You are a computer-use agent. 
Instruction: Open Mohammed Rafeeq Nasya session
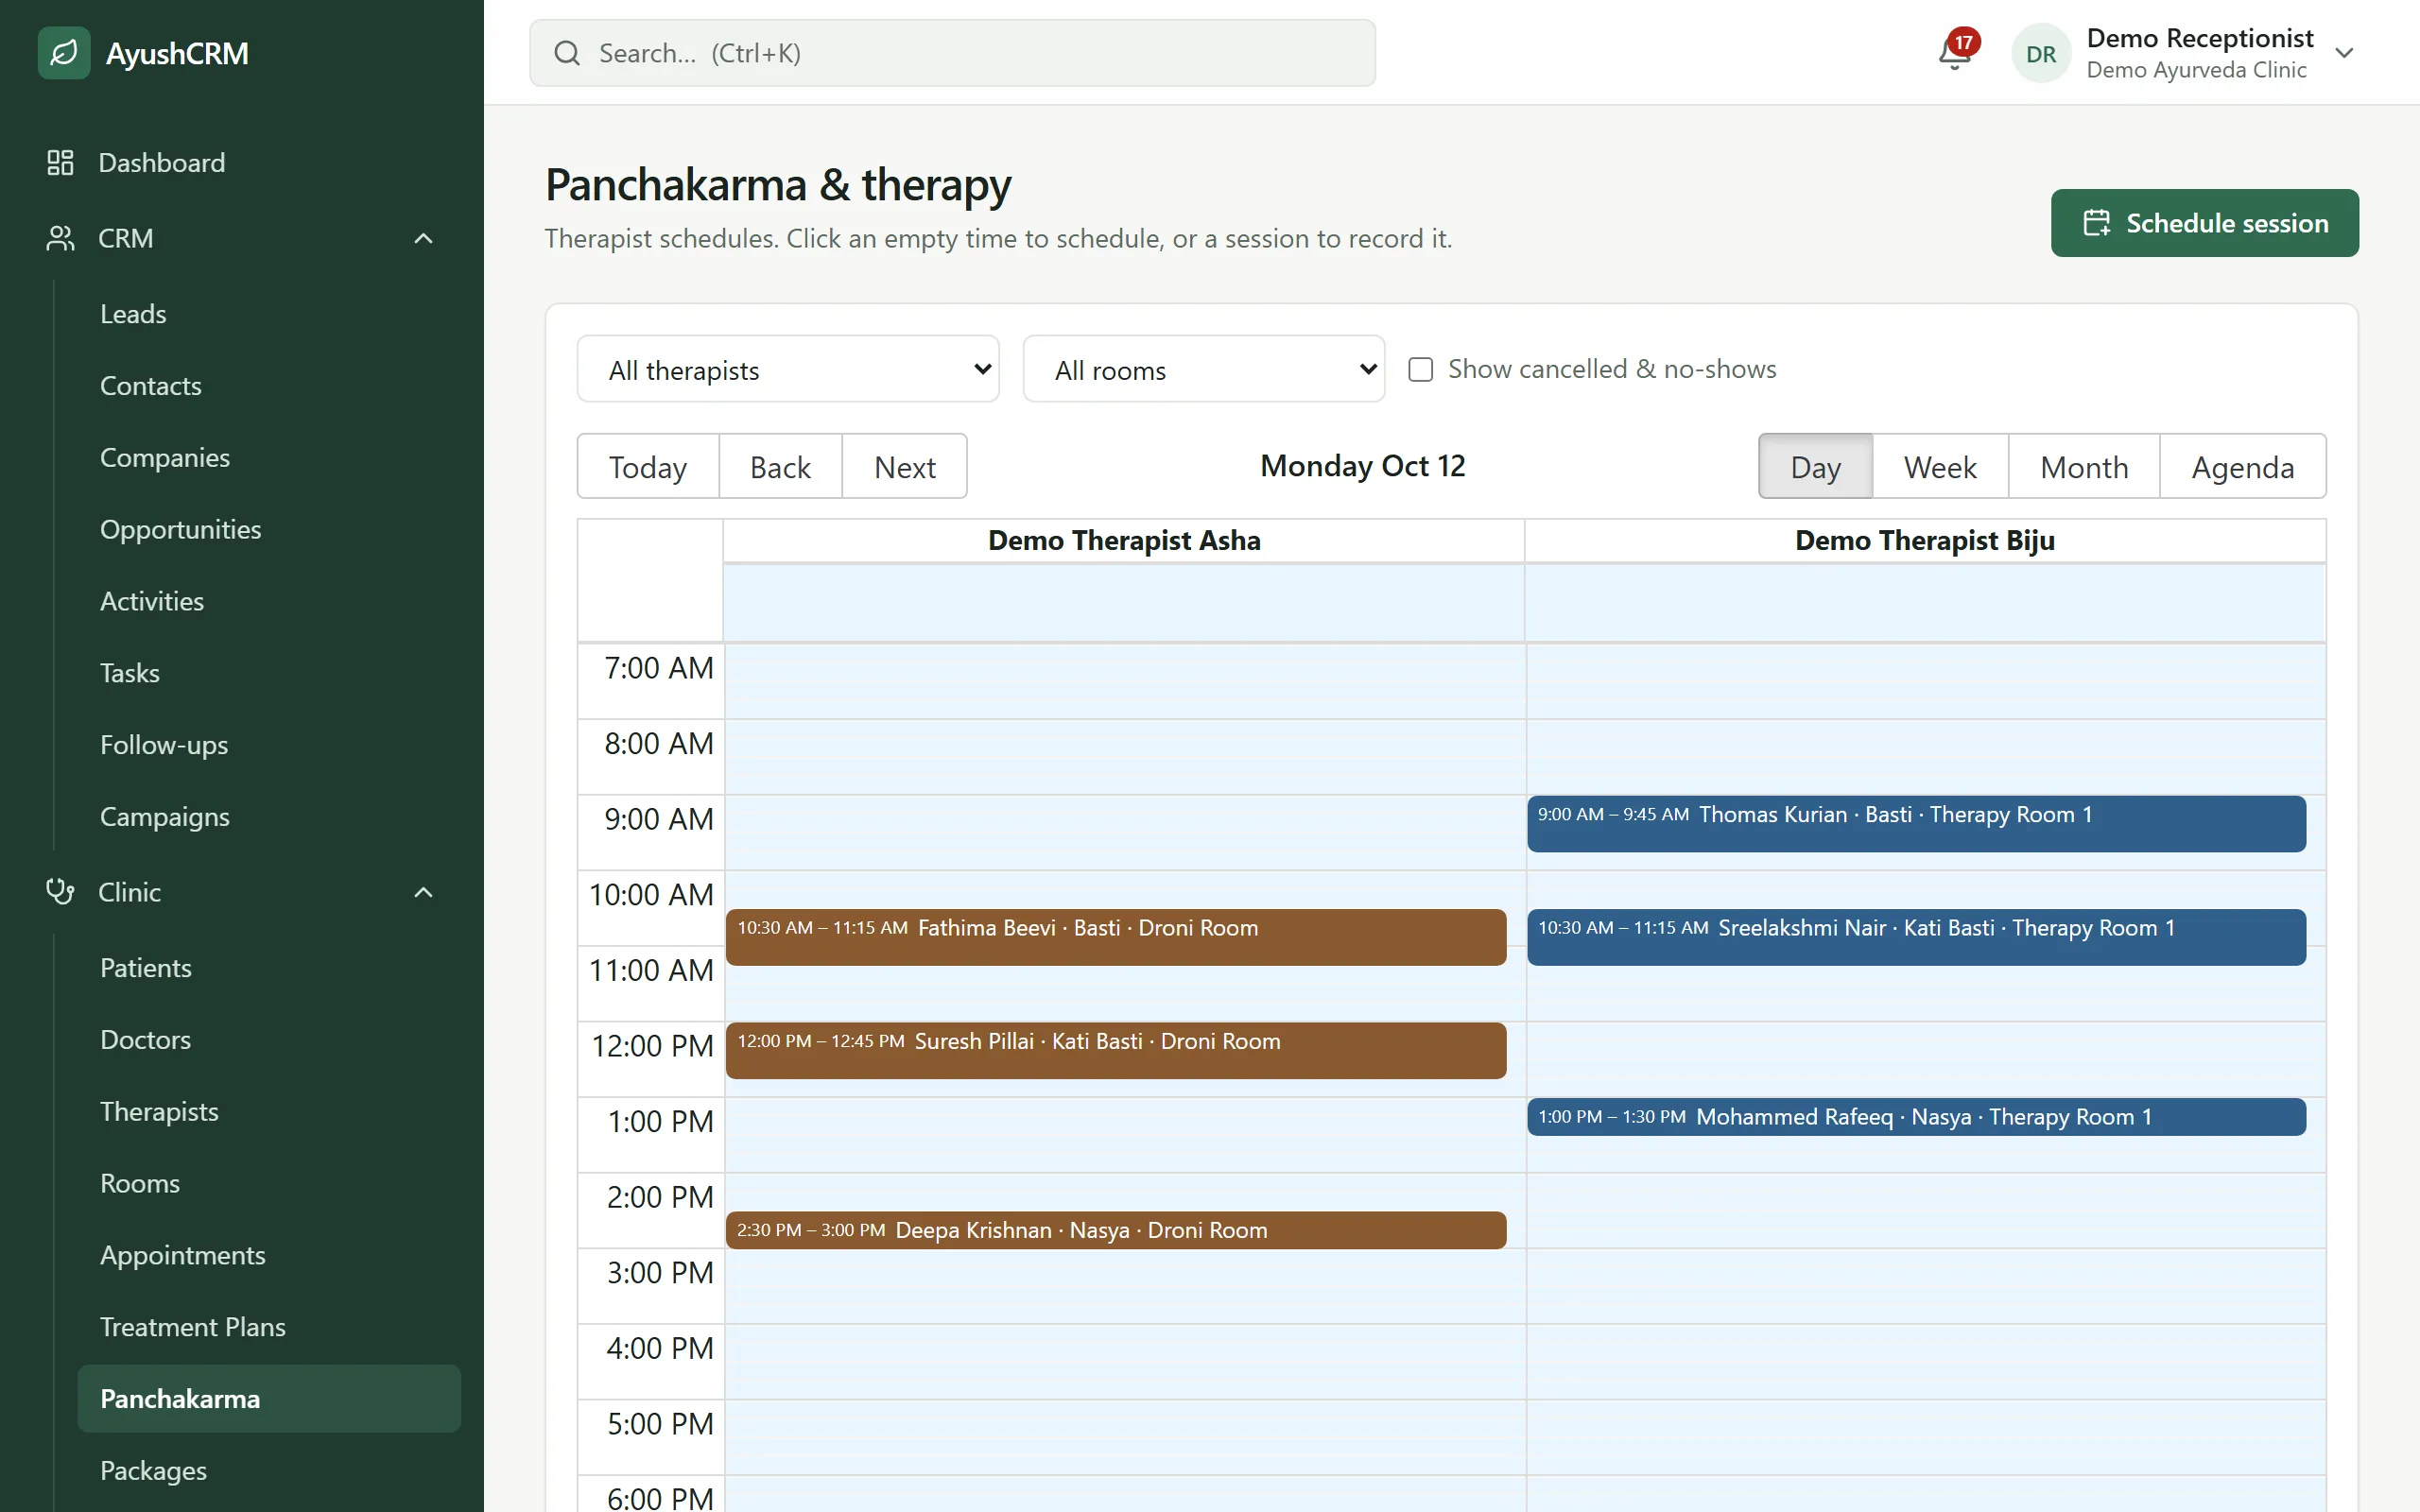(1916, 1116)
